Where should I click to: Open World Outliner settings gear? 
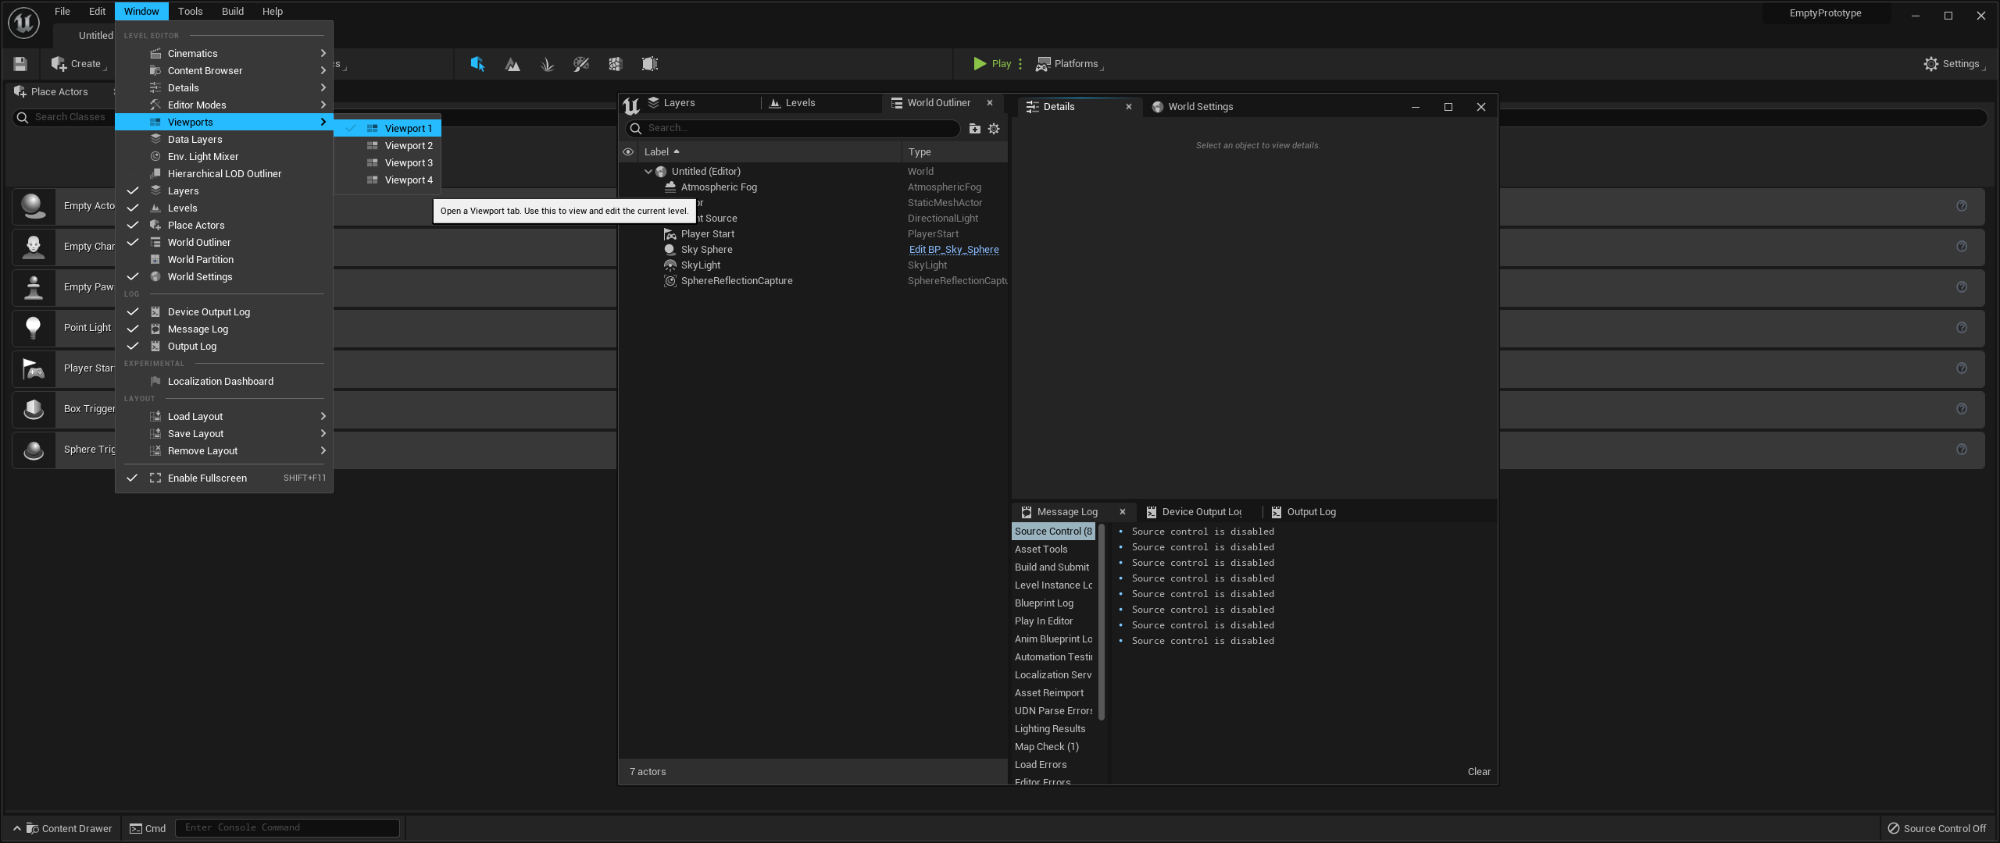tap(994, 129)
